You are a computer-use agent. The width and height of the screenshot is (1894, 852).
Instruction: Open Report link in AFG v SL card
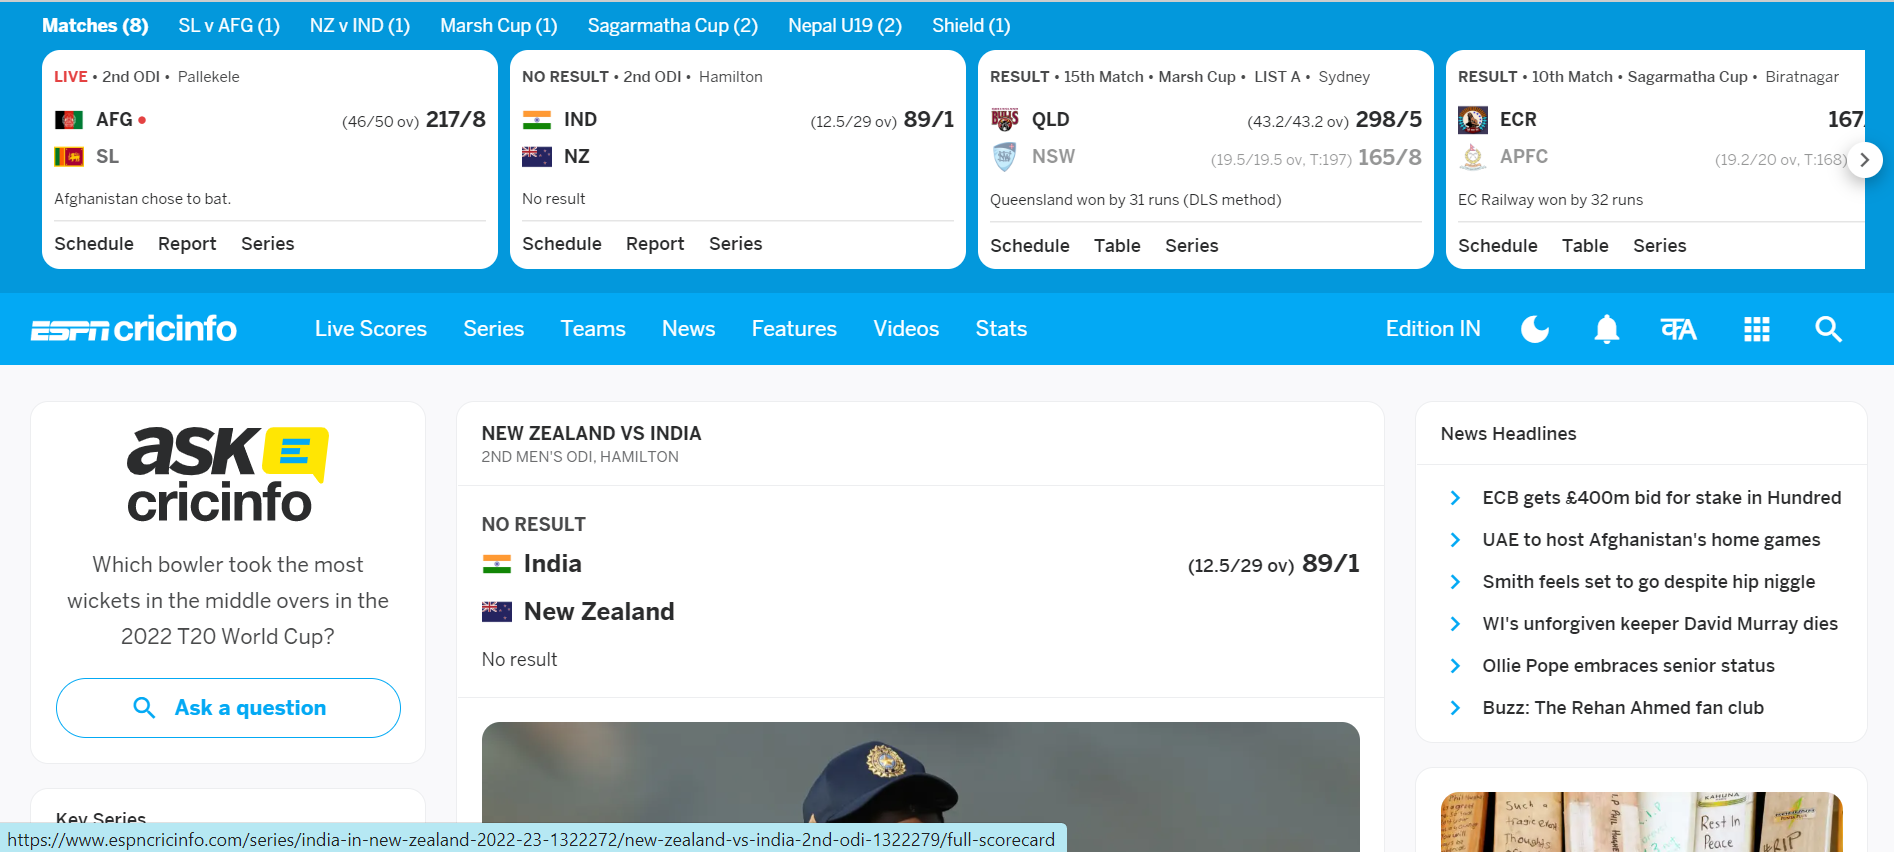point(187,244)
